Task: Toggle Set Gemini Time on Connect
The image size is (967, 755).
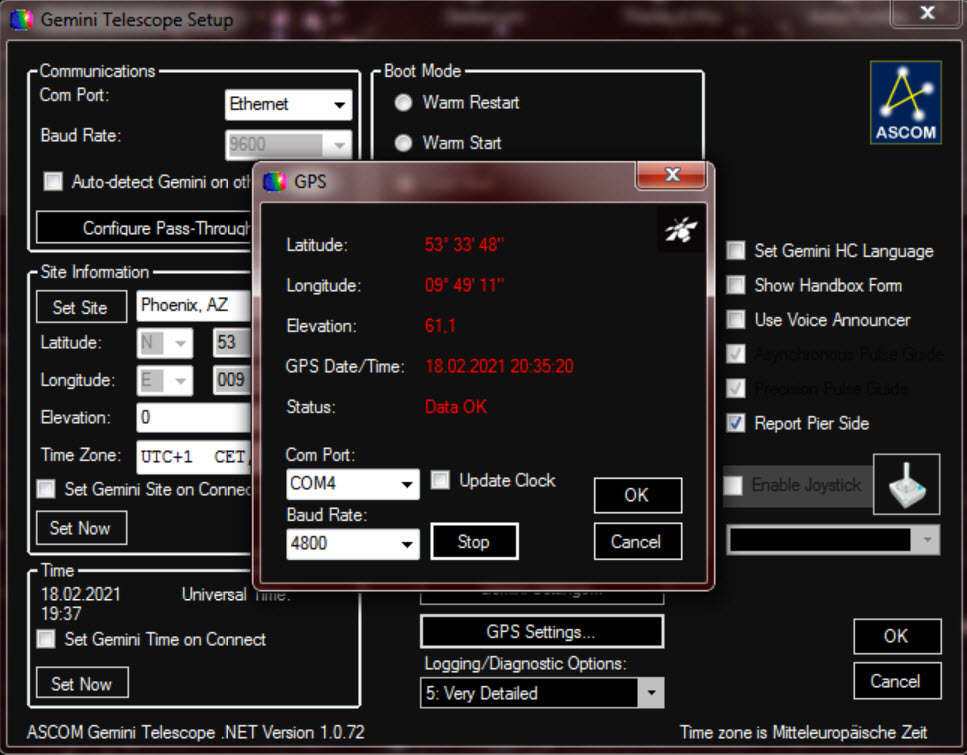Action: pos(46,639)
